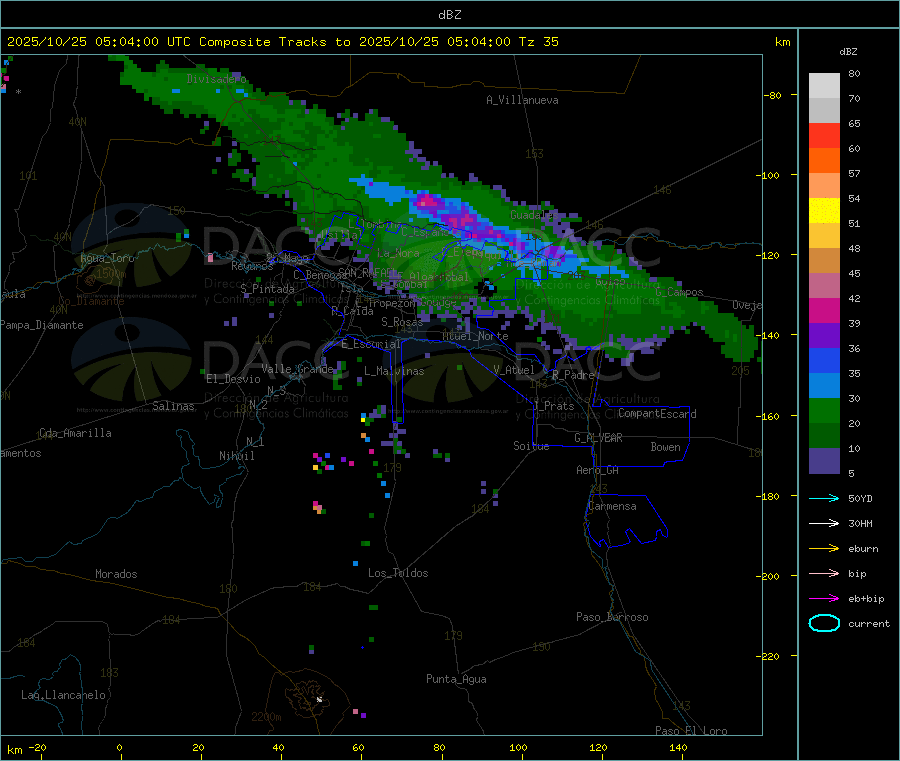Viewport: 900px width, 761px height.
Task: Click the 'km' label at bottom-left corner
Action: pos(14,750)
